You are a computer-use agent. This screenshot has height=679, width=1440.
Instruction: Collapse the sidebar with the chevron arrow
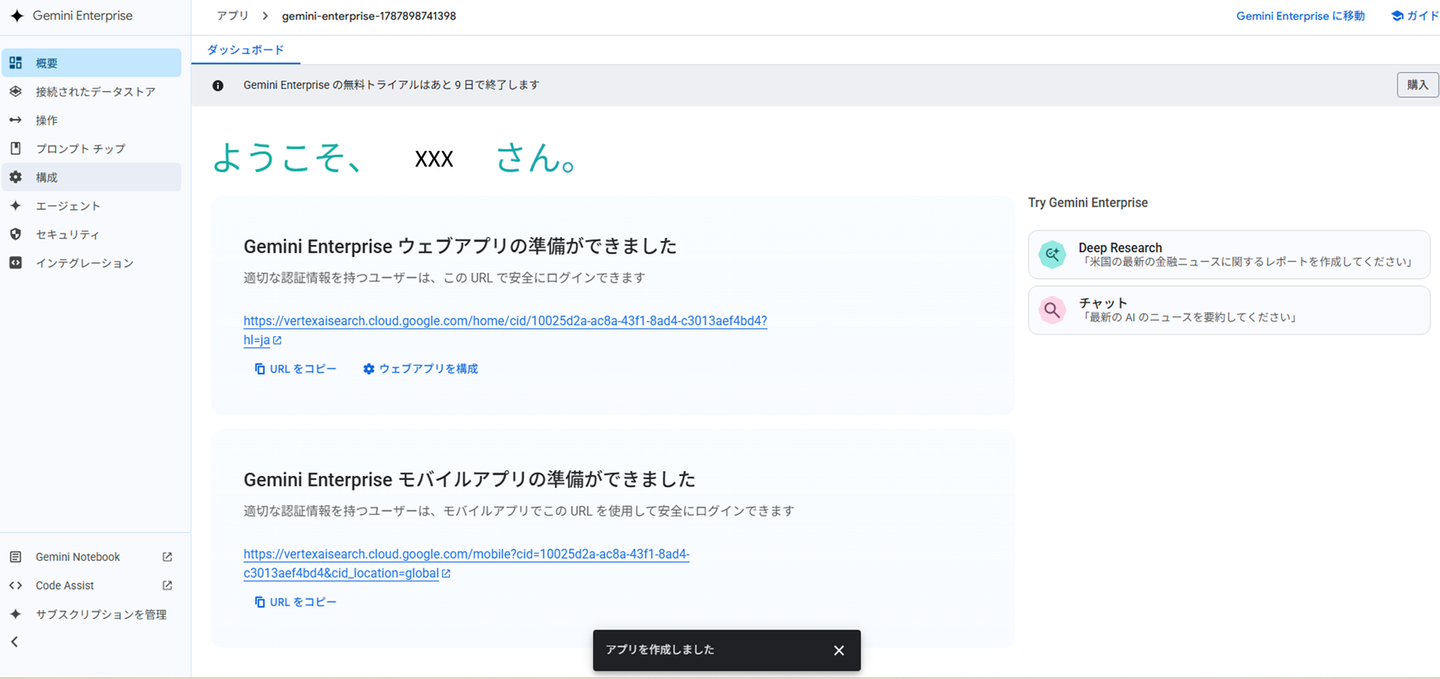pos(15,642)
